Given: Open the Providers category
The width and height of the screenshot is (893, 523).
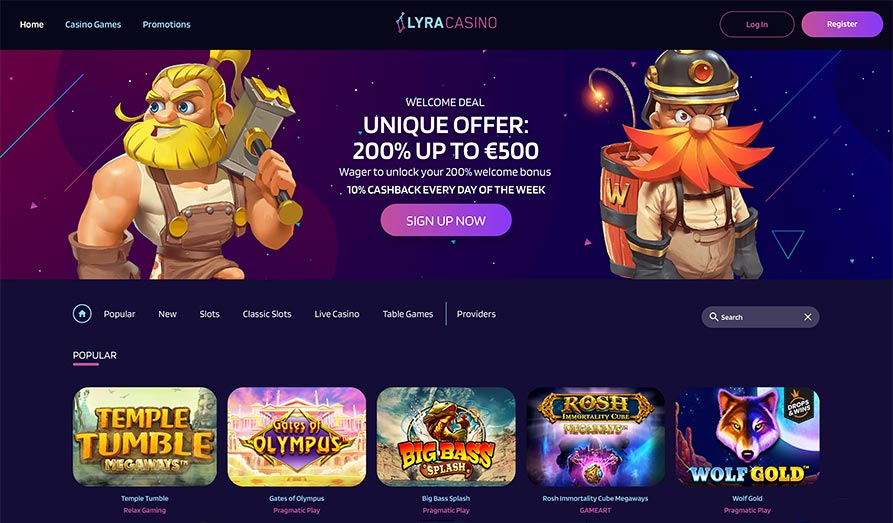Looking at the screenshot, I should click(x=476, y=314).
